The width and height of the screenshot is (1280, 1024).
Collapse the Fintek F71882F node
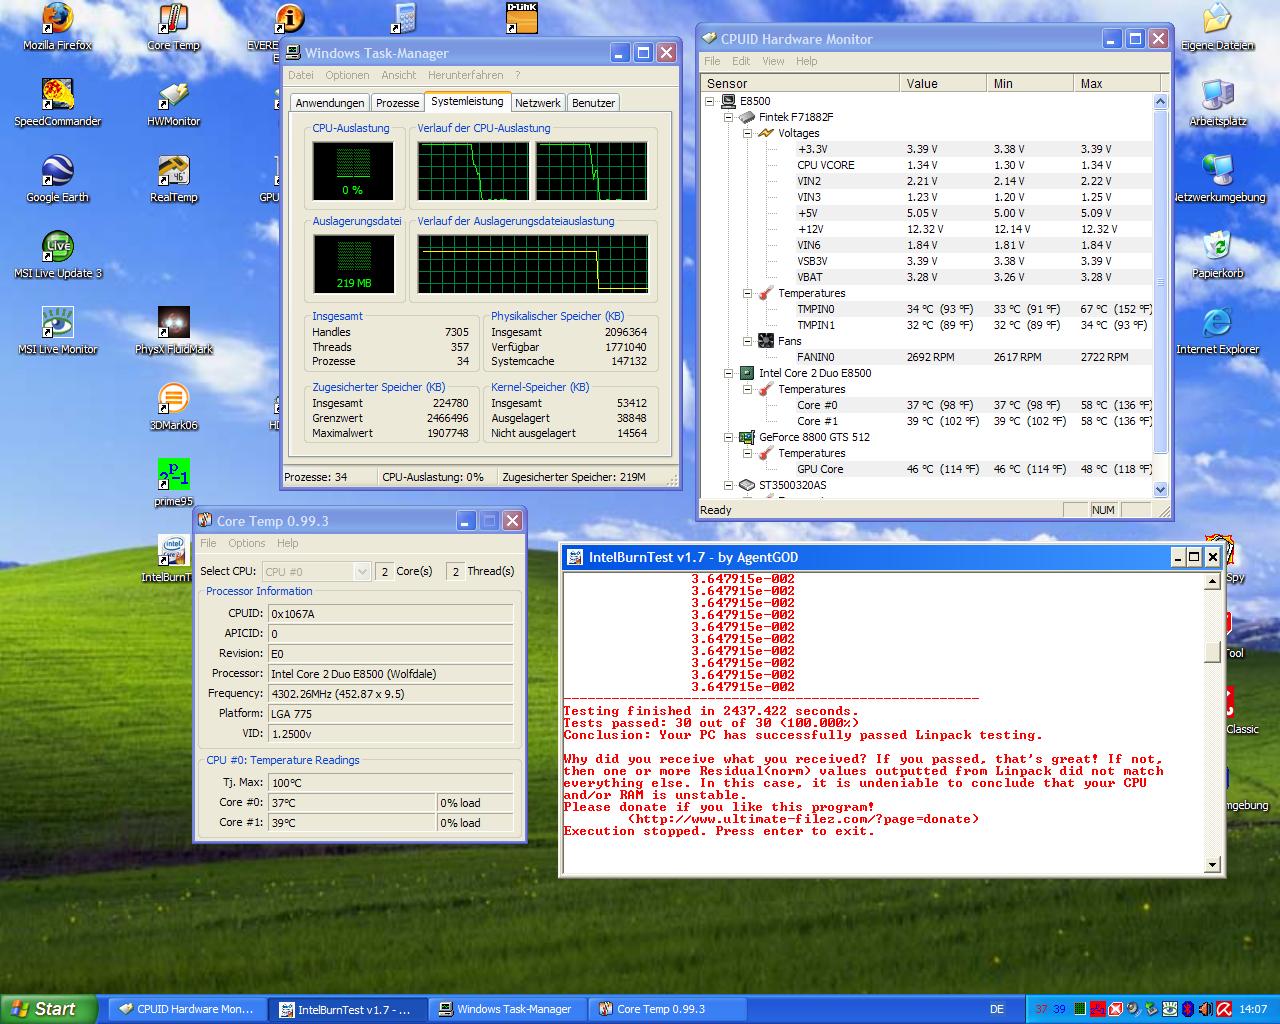(729, 117)
